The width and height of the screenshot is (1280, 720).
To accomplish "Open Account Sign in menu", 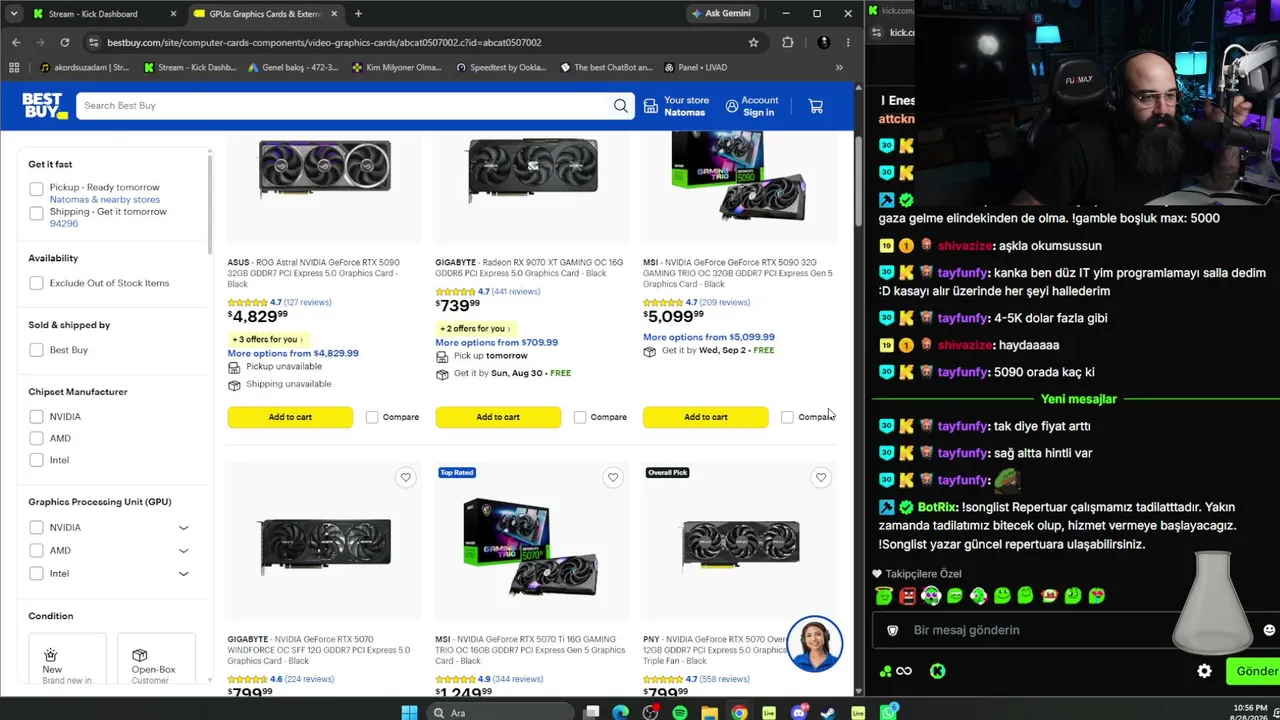I will (752, 106).
